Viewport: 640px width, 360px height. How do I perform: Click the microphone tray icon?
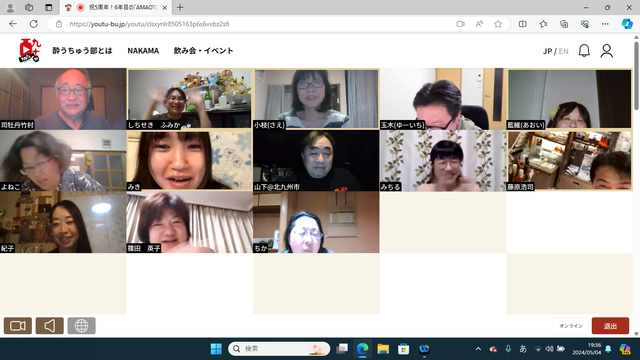508,349
